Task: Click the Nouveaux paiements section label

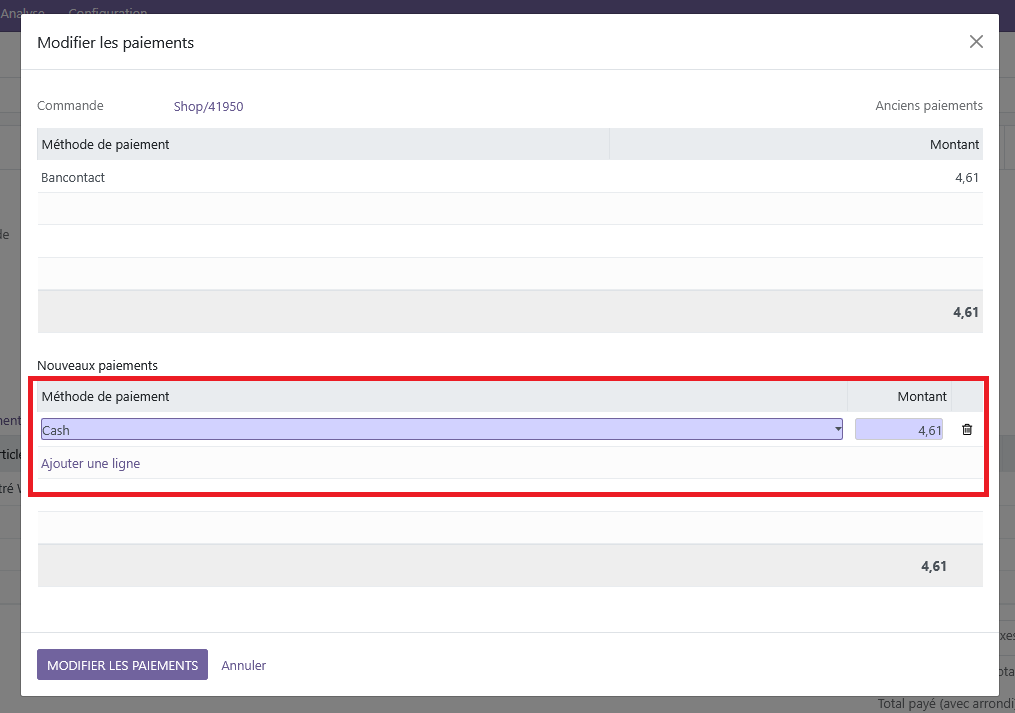Action: pos(97,365)
